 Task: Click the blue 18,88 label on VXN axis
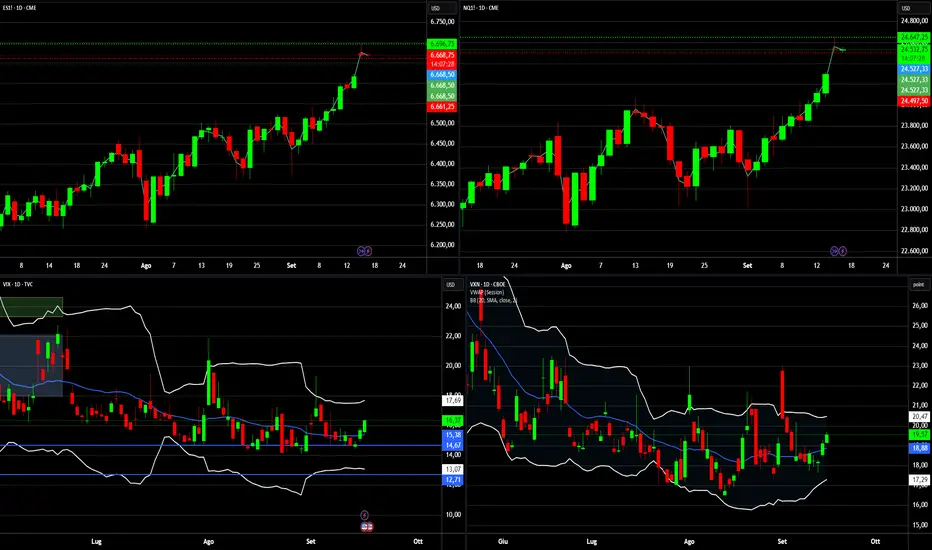pos(919,448)
